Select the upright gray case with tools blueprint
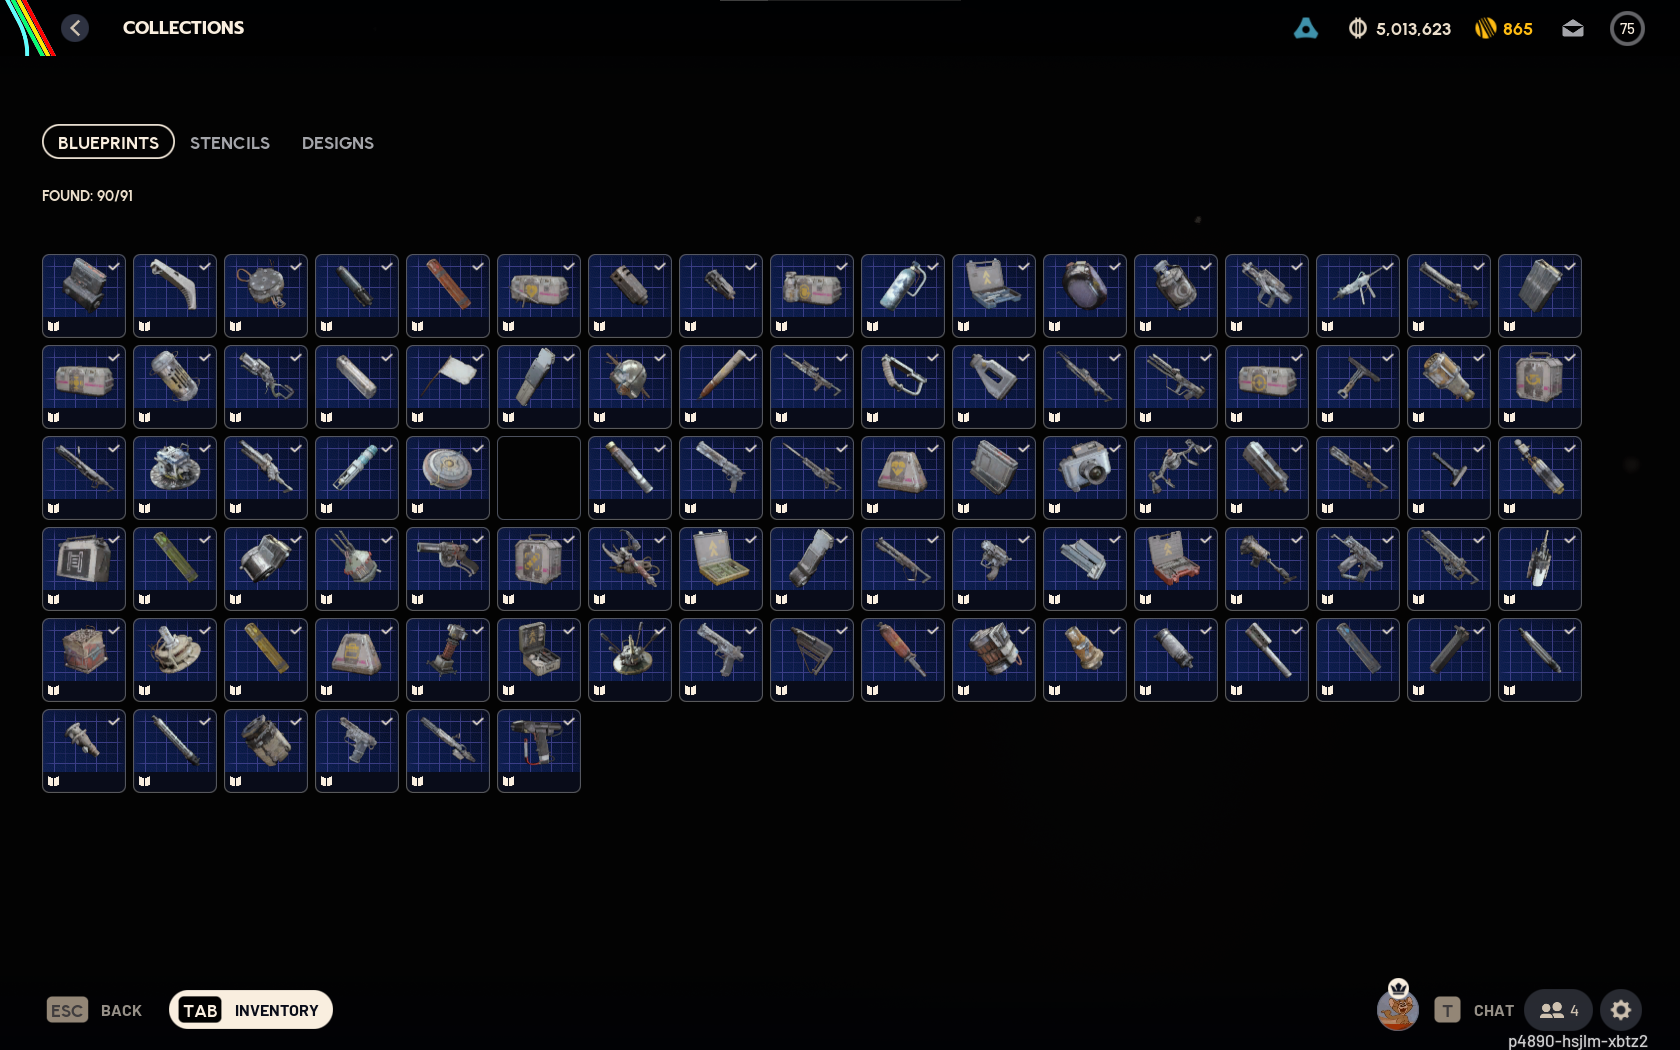 pos(539,660)
